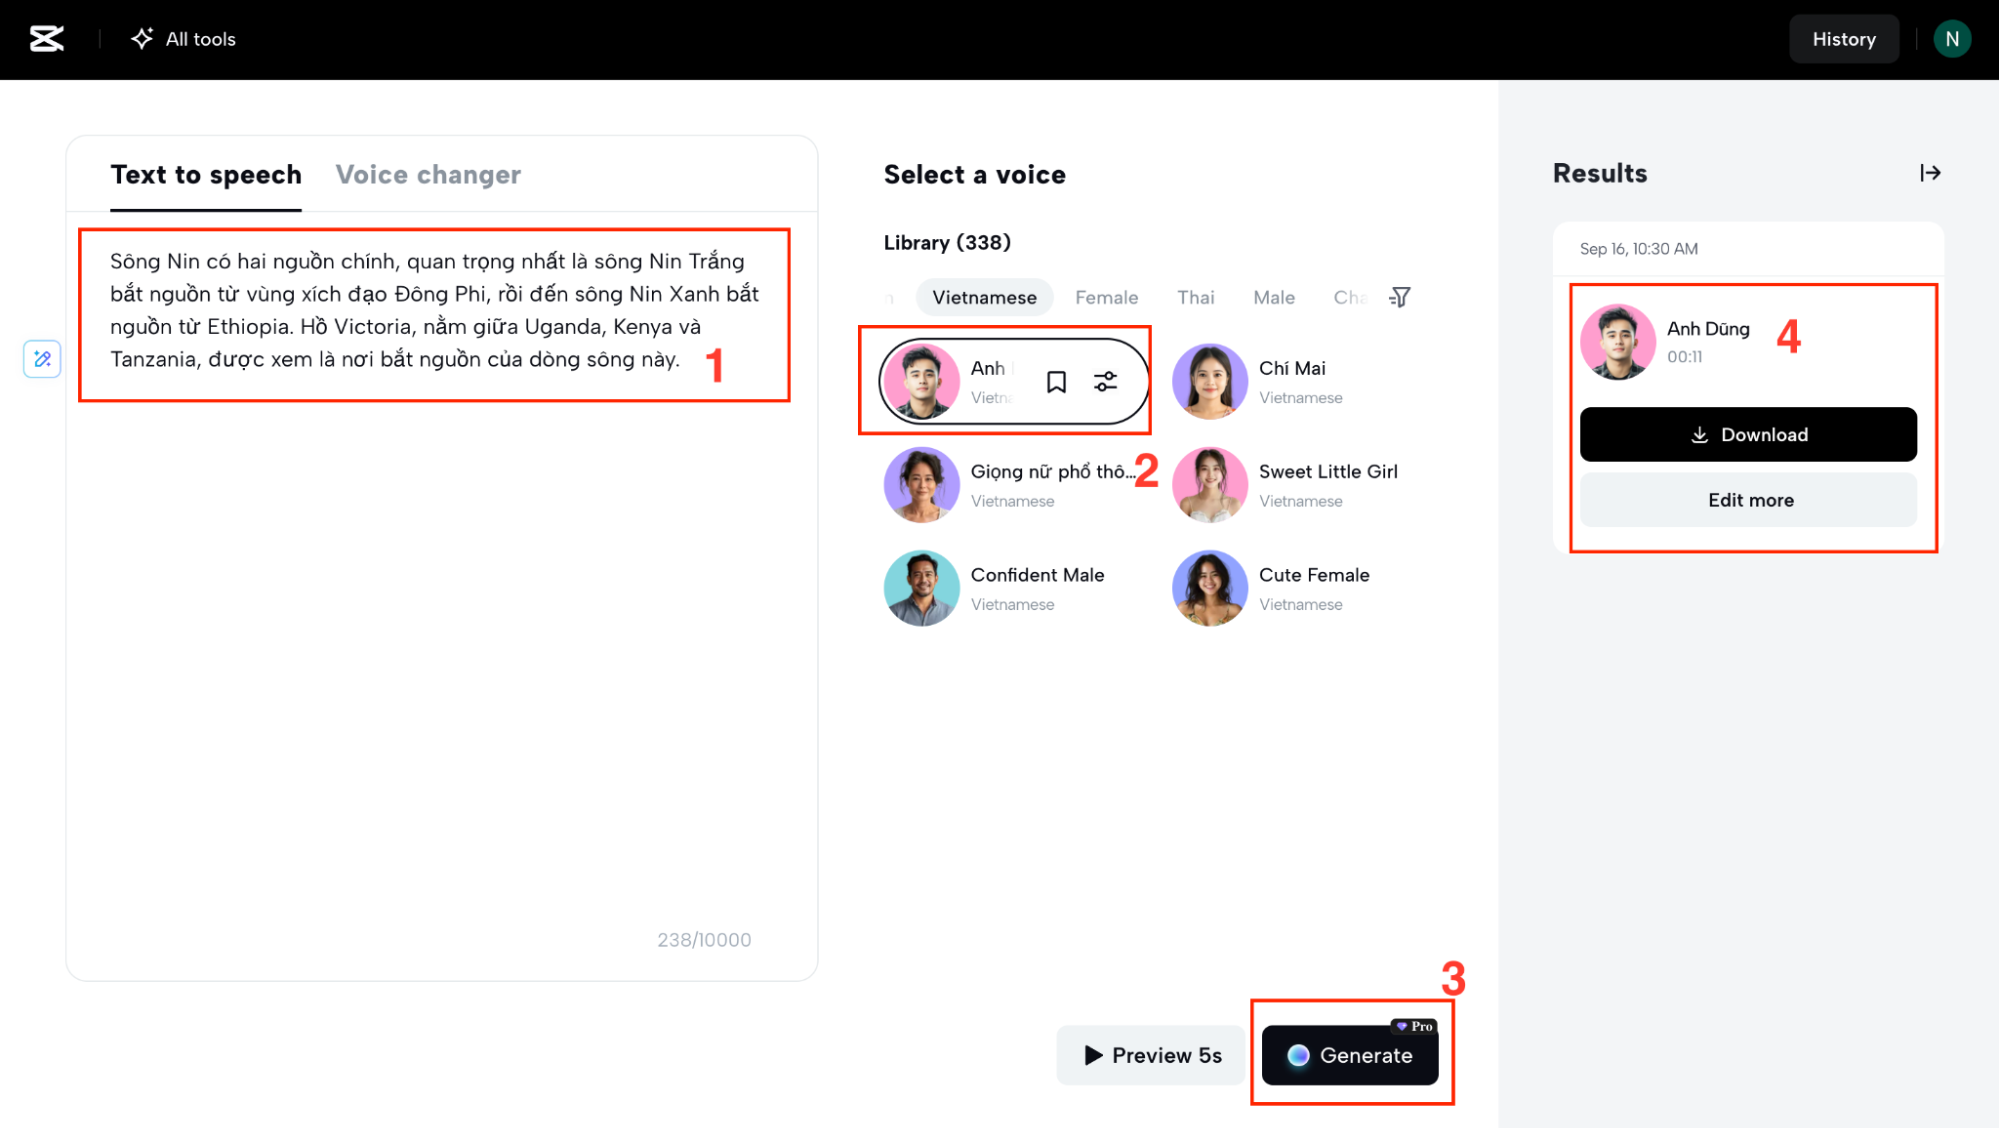Switch to Voice changer tab

click(428, 175)
